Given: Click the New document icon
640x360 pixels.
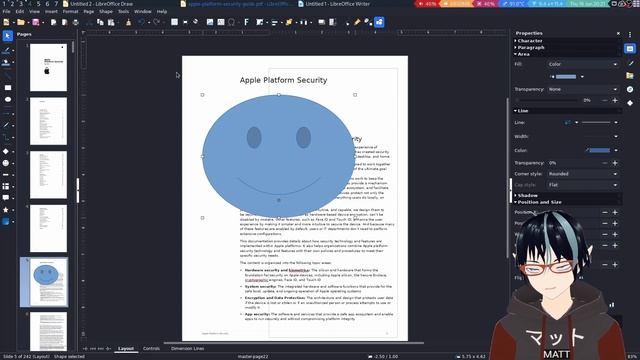Looking at the screenshot, I should click(x=6, y=22).
